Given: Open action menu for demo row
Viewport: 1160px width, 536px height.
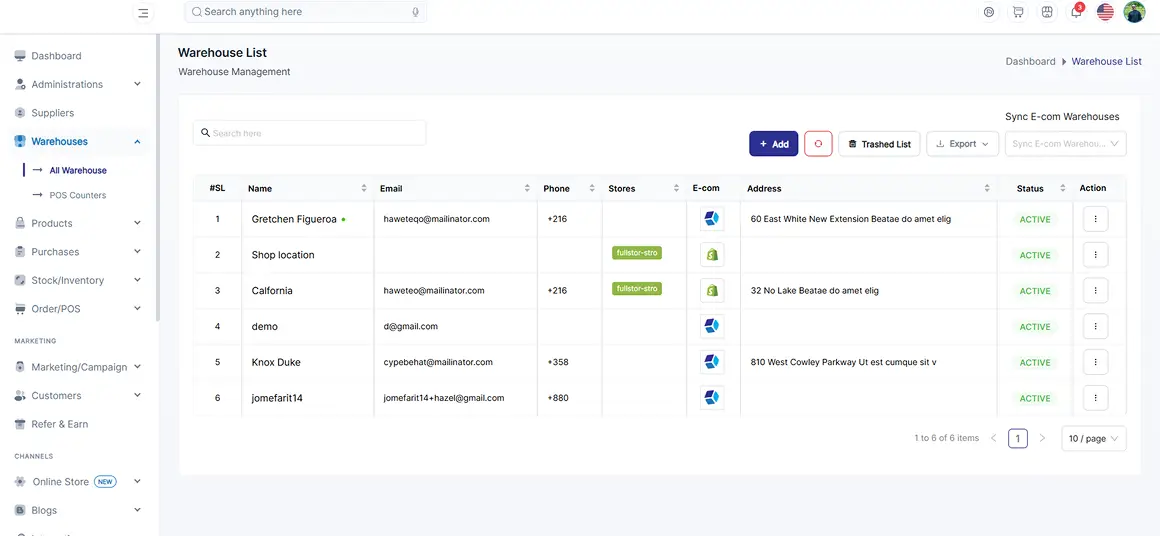Looking at the screenshot, I should (1095, 326).
